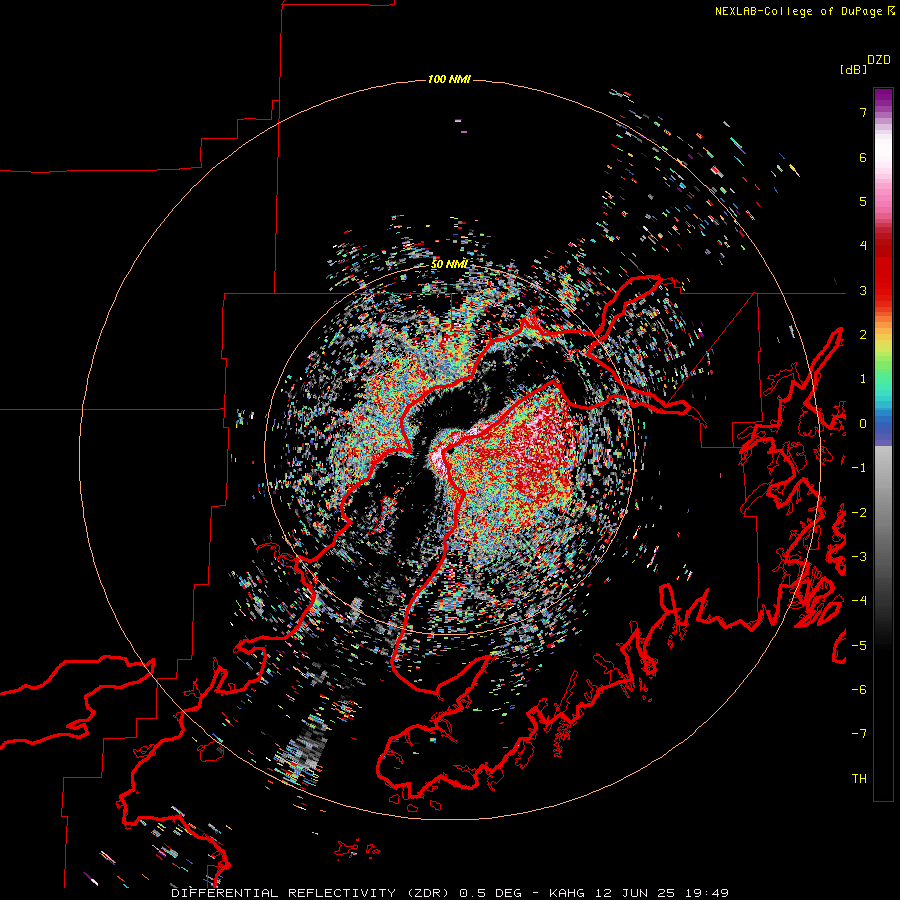
Task: Click the NEXLAB-College of DuPage label
Action: [x=798, y=11]
